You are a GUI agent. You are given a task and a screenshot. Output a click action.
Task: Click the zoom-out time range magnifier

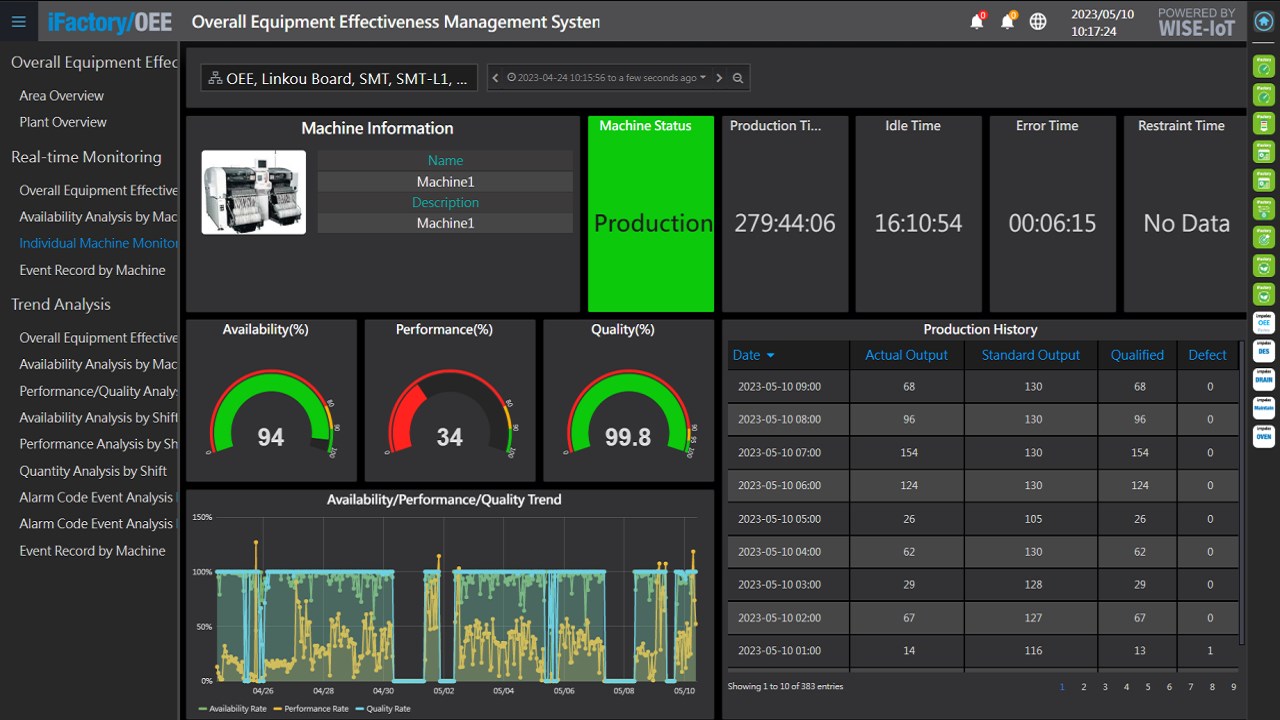738,78
